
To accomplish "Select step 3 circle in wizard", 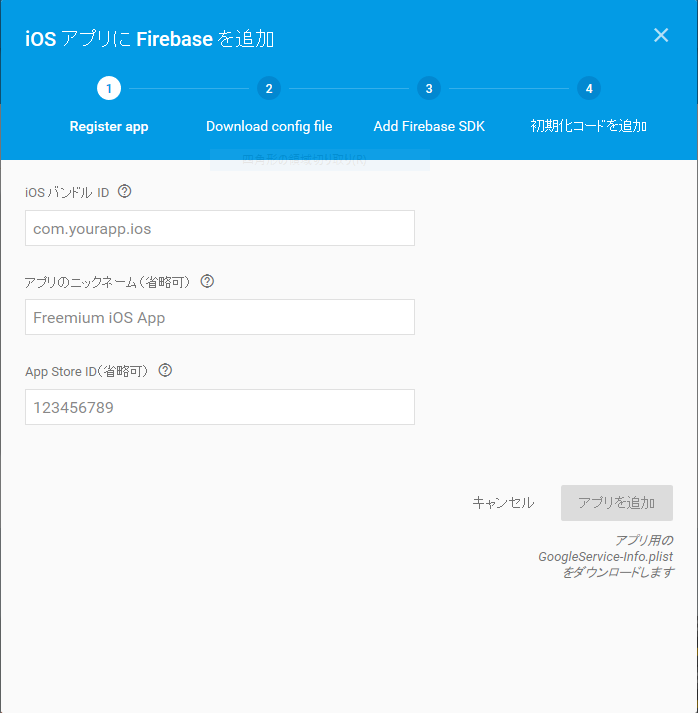I will (429, 88).
